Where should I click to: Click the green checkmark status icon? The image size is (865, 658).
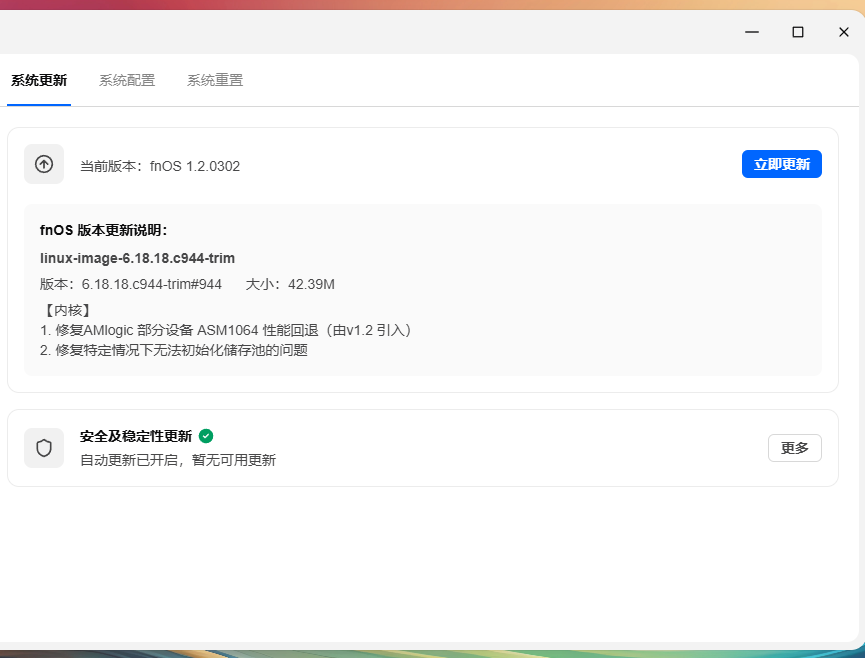coord(206,436)
